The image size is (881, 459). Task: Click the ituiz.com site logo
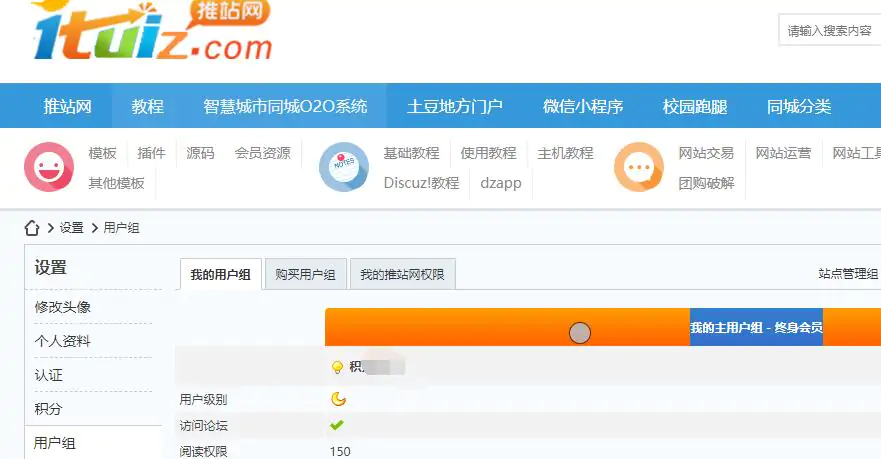pyautogui.click(x=152, y=30)
